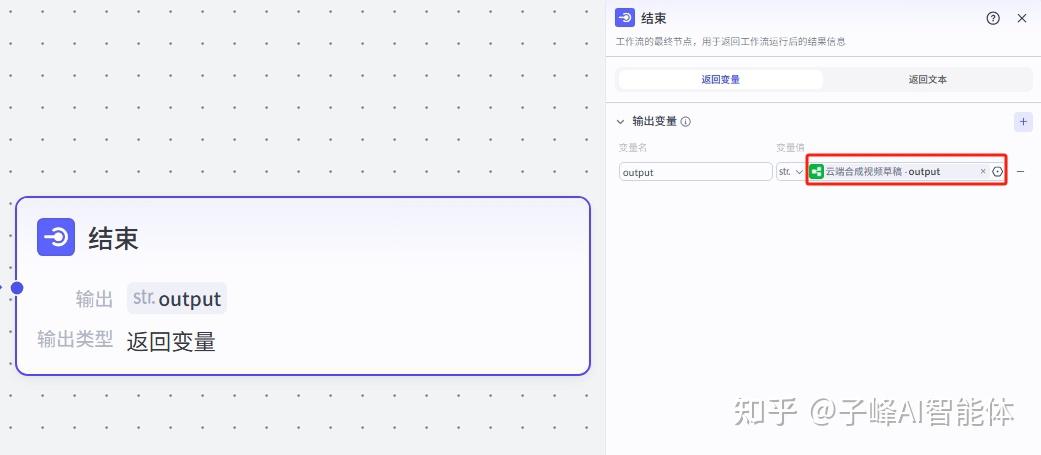Click the green 云端合成视频草稿 node icon
The height and width of the screenshot is (455, 1041).
(x=817, y=172)
